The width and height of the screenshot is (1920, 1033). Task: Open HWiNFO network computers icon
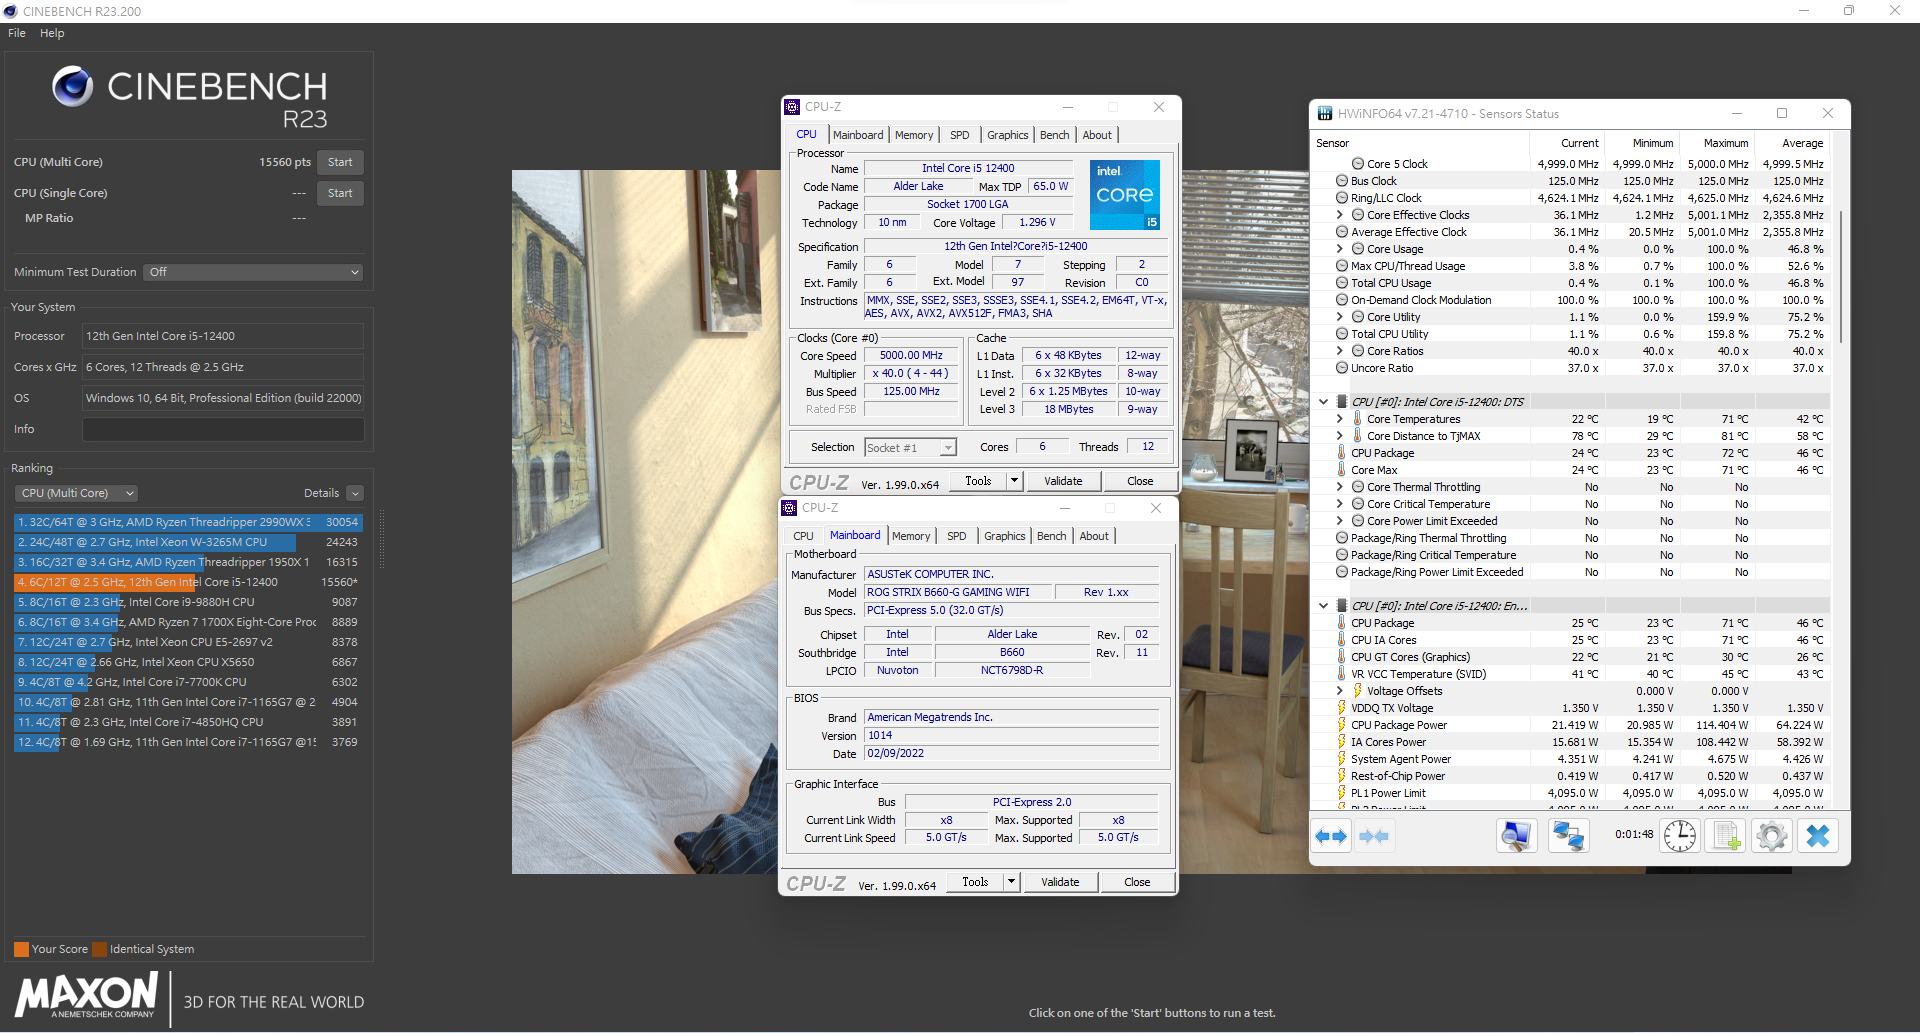click(1568, 836)
